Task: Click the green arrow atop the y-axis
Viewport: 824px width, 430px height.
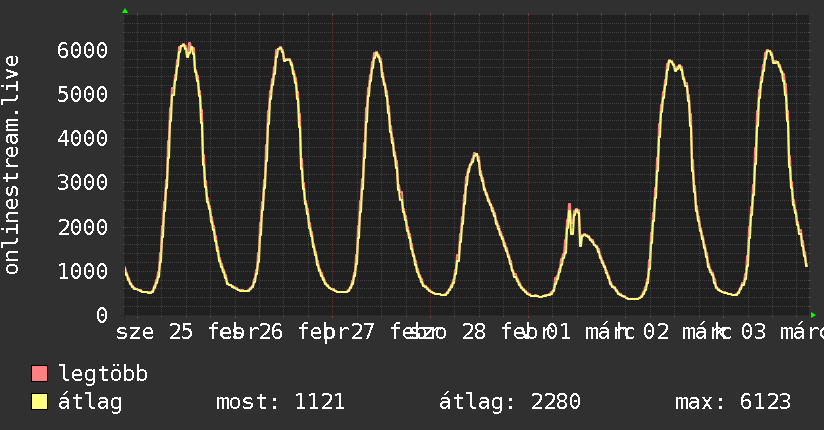Action: [x=125, y=11]
